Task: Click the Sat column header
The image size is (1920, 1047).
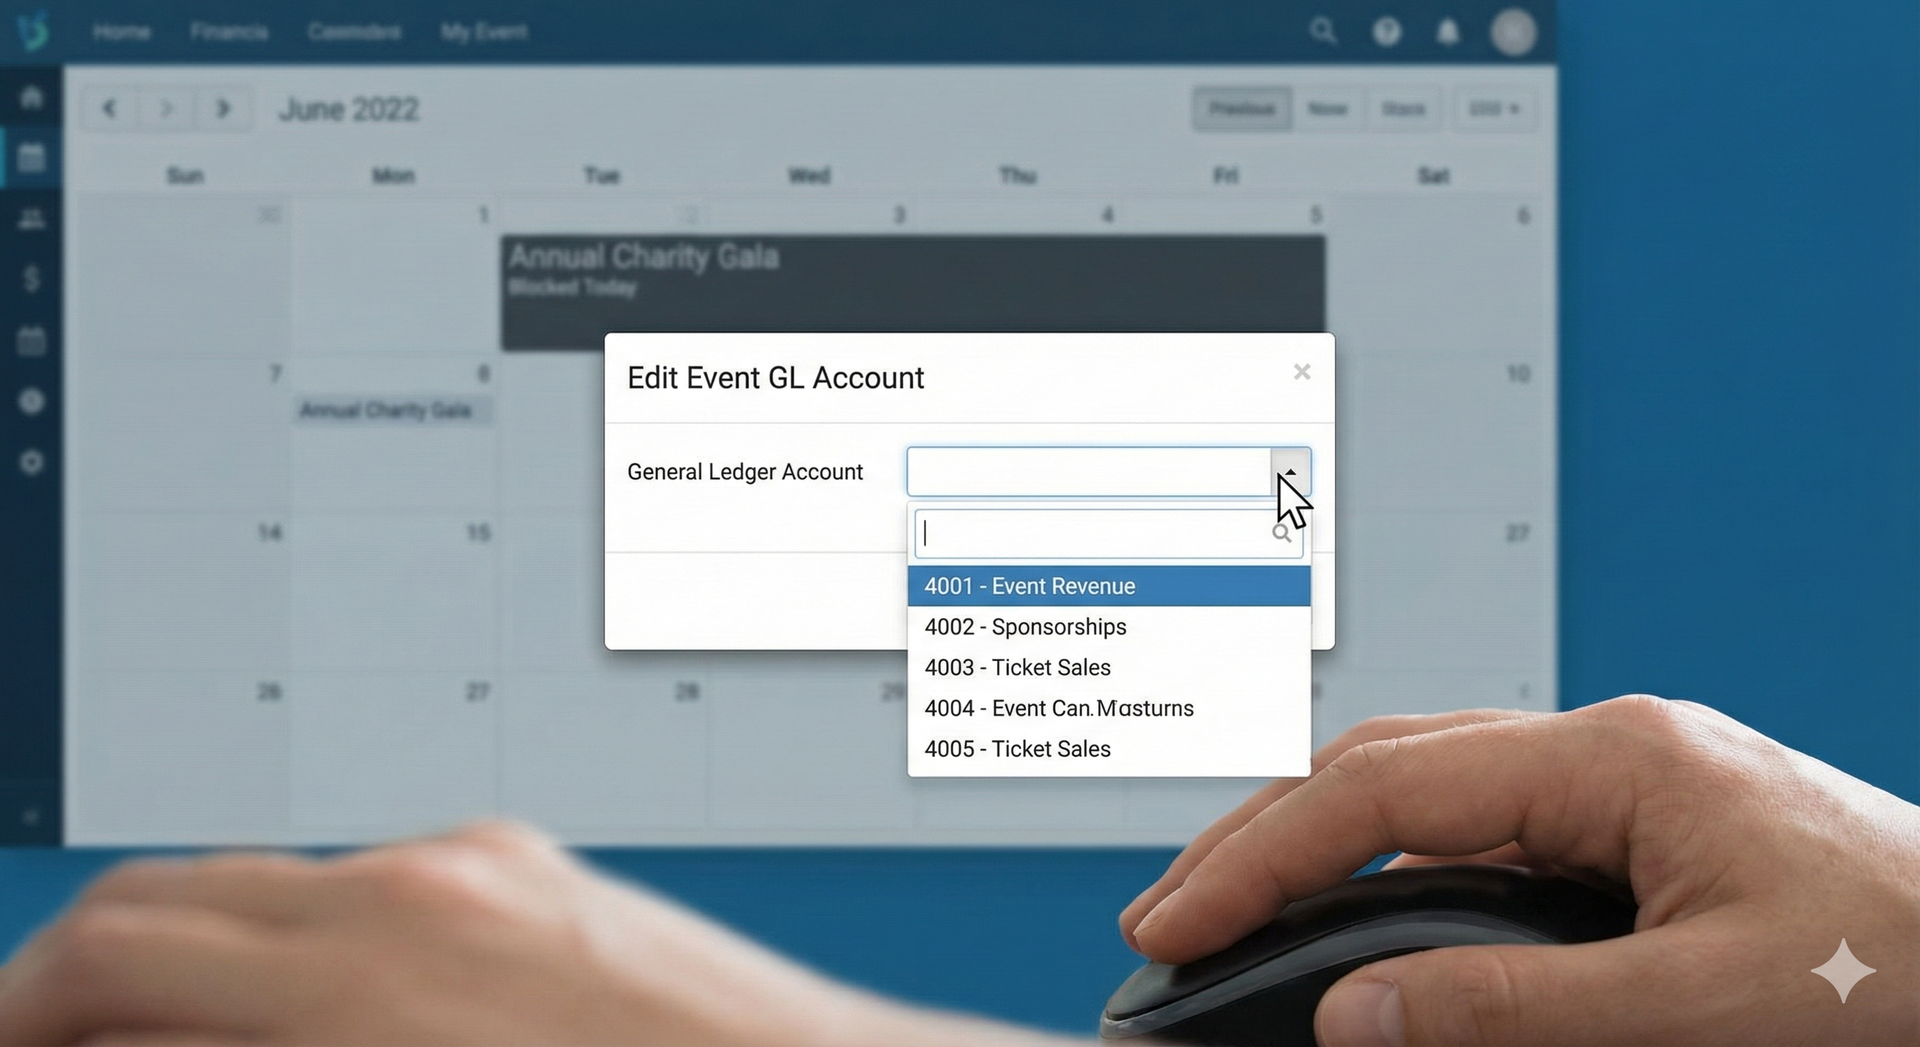Action: click(x=1433, y=176)
